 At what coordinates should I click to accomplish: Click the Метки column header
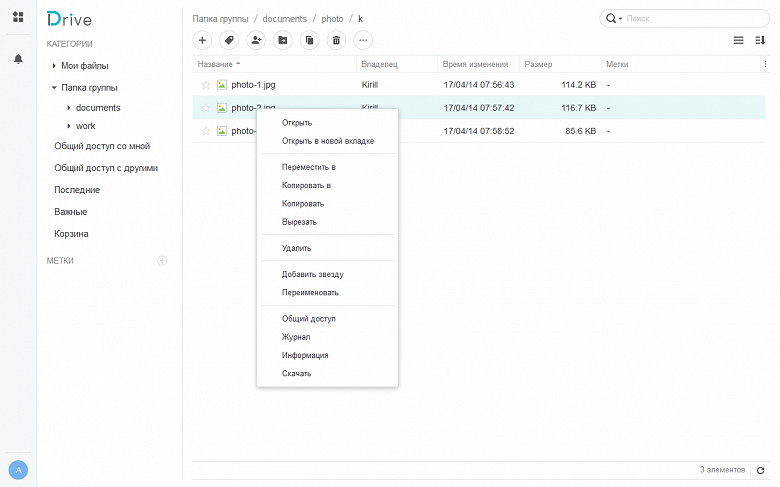click(617, 64)
